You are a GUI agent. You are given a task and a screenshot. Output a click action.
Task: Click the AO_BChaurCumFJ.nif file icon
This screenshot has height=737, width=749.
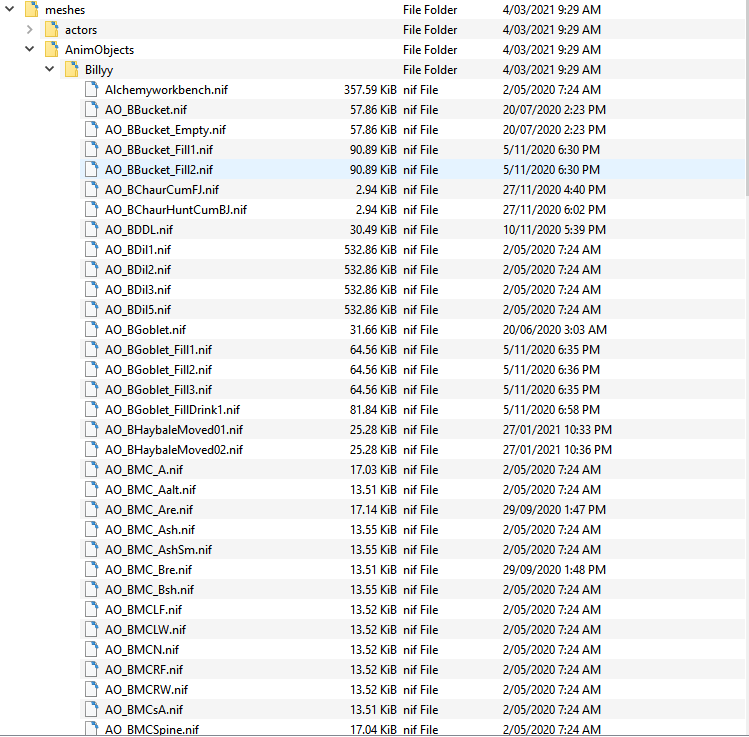point(92,190)
